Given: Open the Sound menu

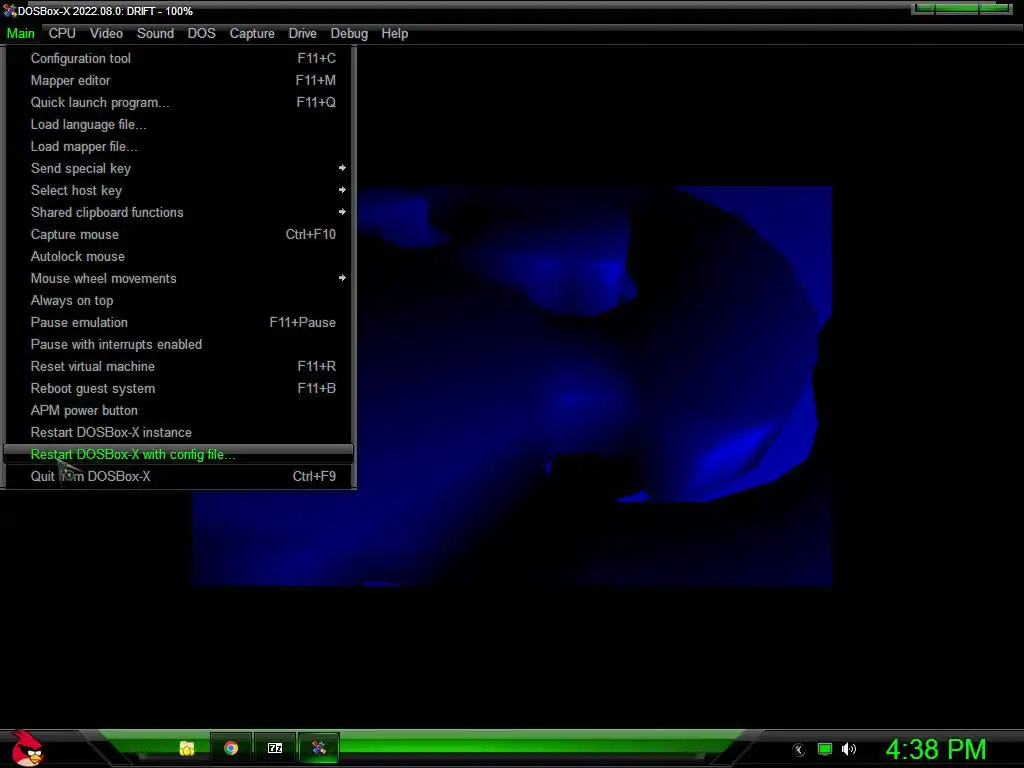Looking at the screenshot, I should 155,33.
